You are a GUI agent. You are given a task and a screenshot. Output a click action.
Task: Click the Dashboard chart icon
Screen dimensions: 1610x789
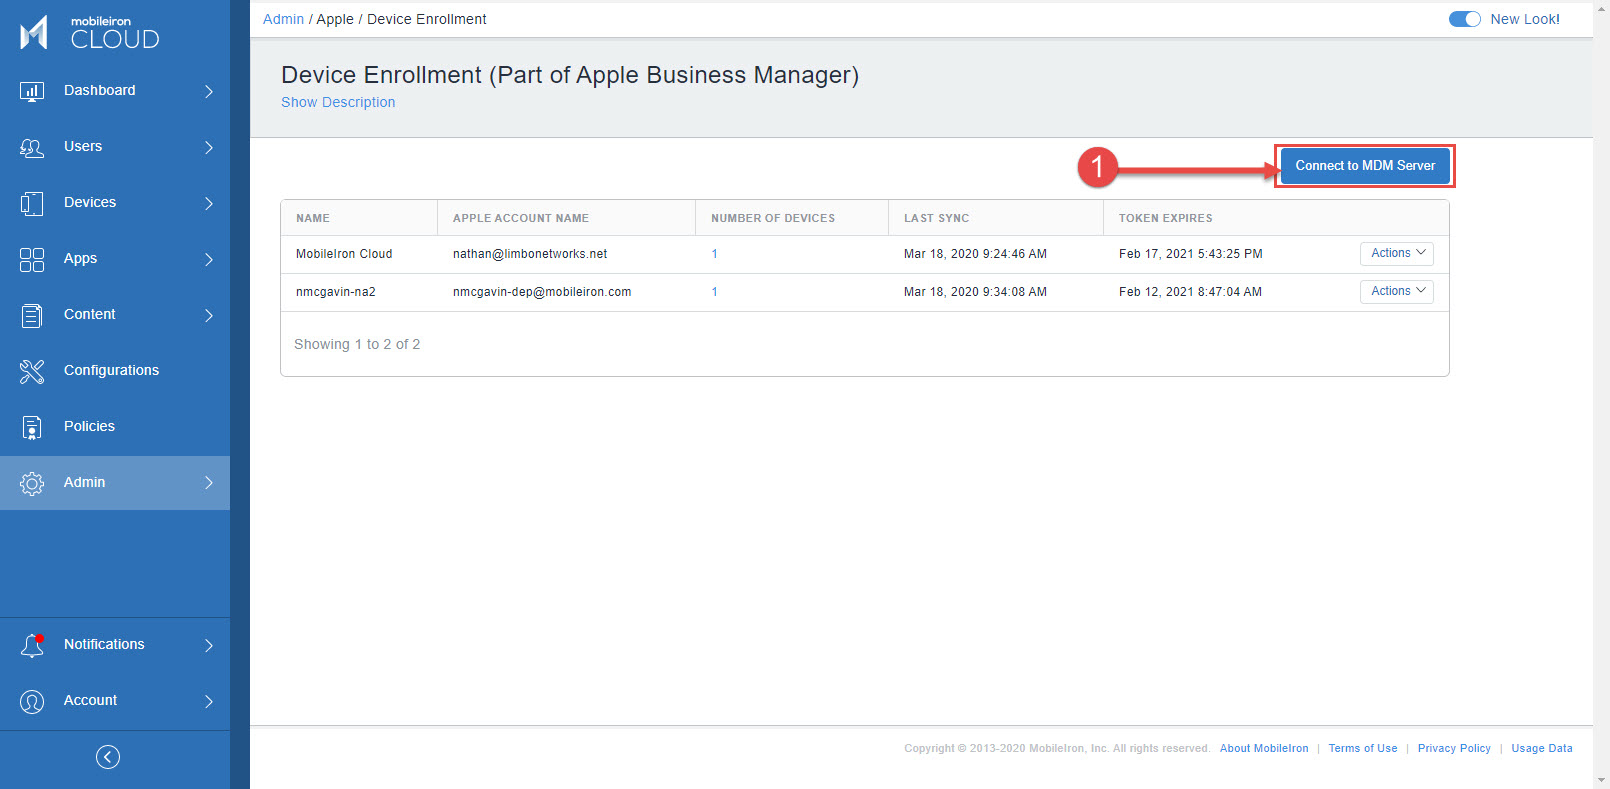32,92
